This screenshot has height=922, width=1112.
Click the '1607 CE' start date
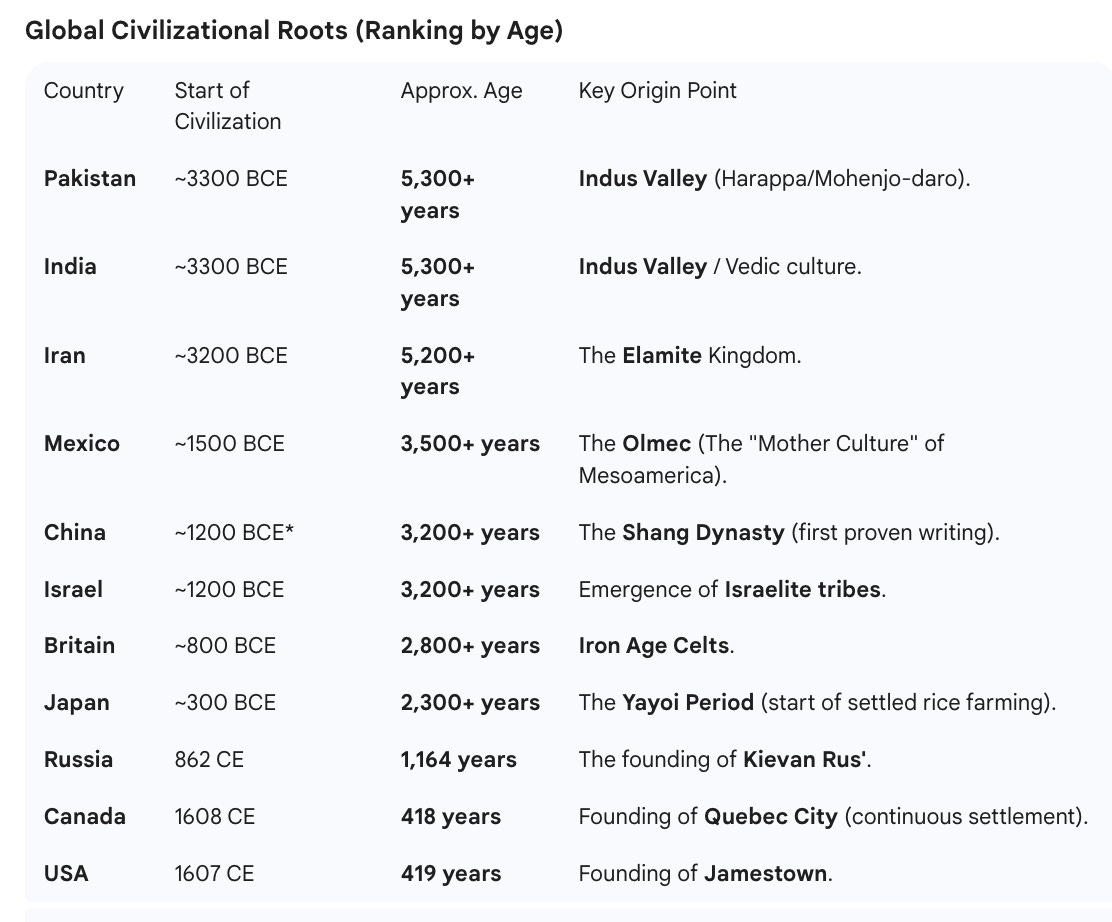tap(214, 873)
